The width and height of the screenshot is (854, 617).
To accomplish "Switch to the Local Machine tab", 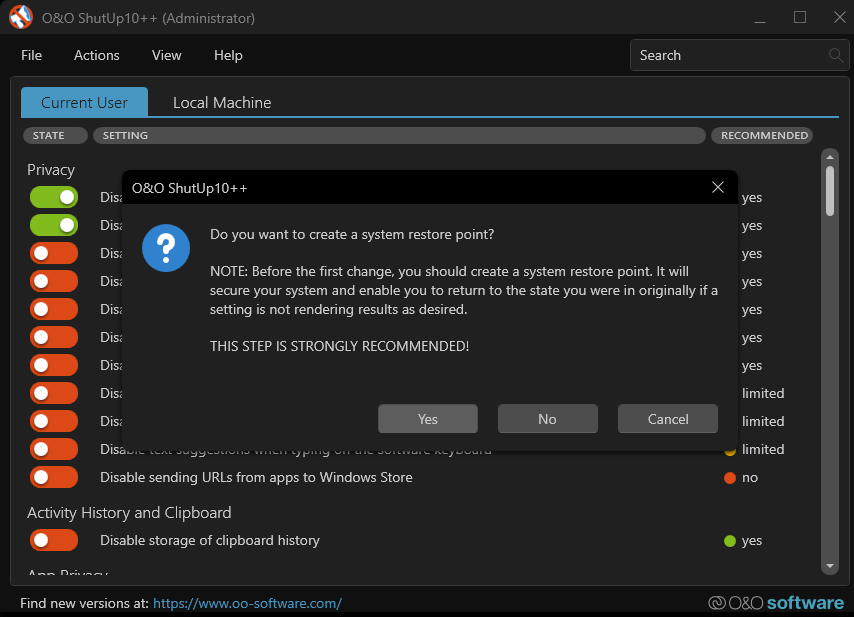I will pyautogui.click(x=222, y=102).
